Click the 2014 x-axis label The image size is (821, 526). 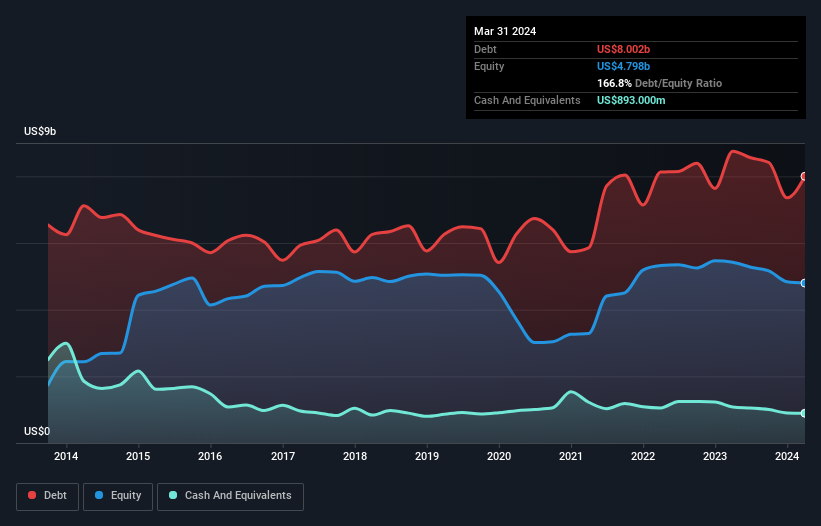66,456
